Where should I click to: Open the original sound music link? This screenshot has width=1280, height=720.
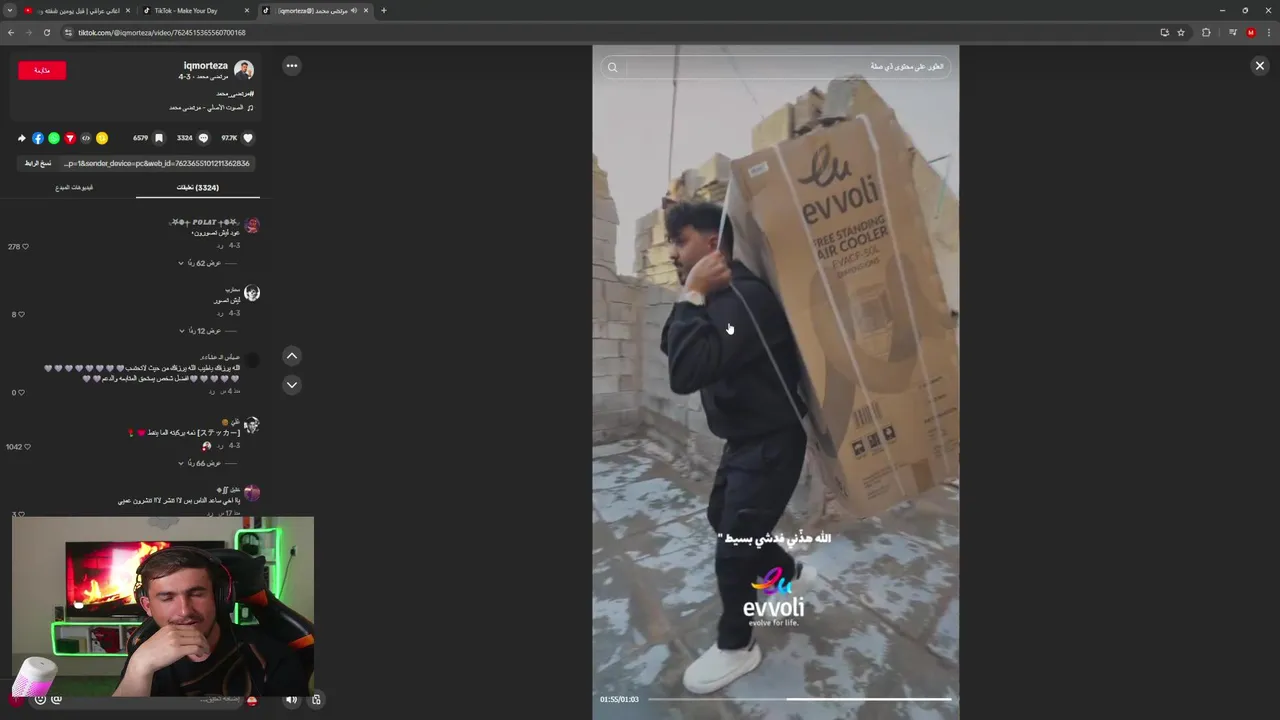tap(210, 107)
